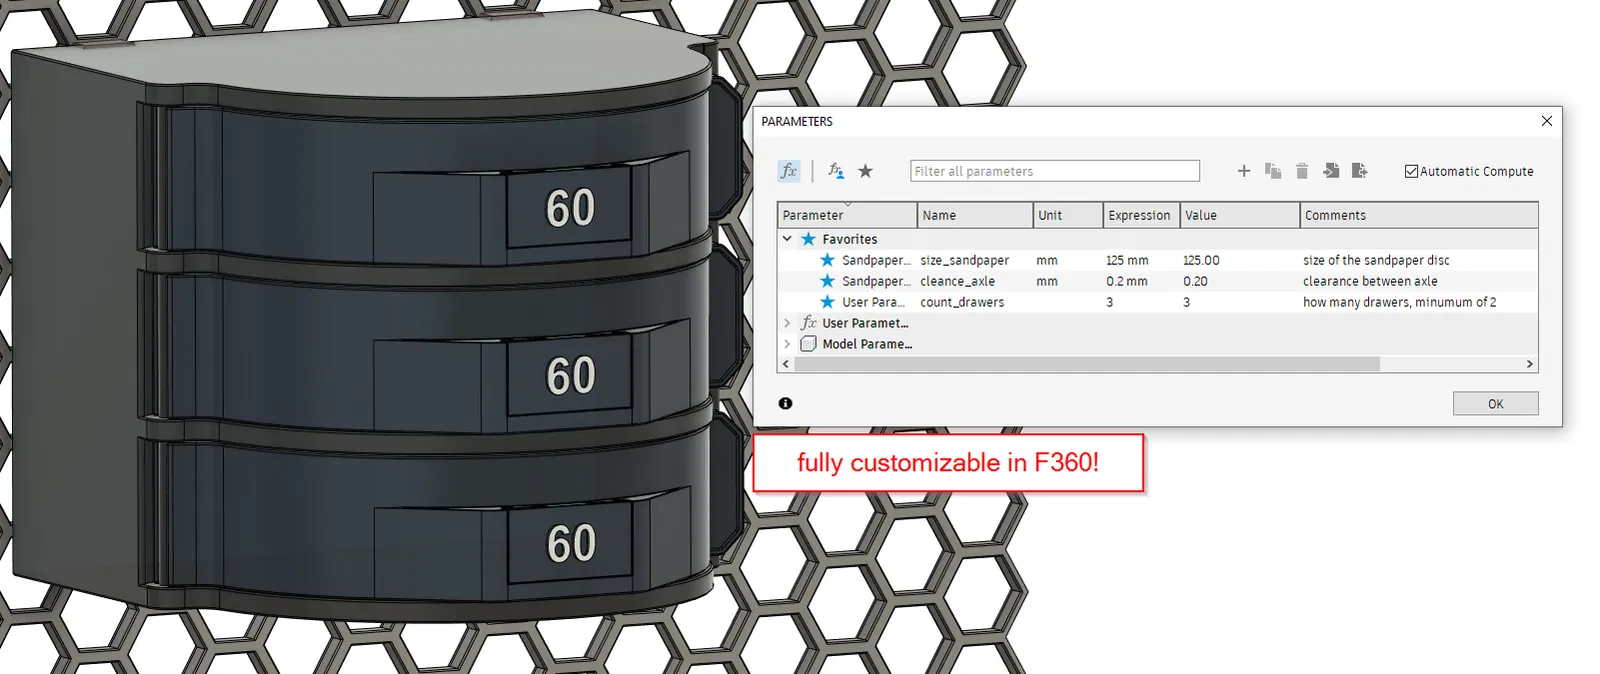Click the Model Parame... group label
The width and height of the screenshot is (1600, 674).
(x=867, y=344)
